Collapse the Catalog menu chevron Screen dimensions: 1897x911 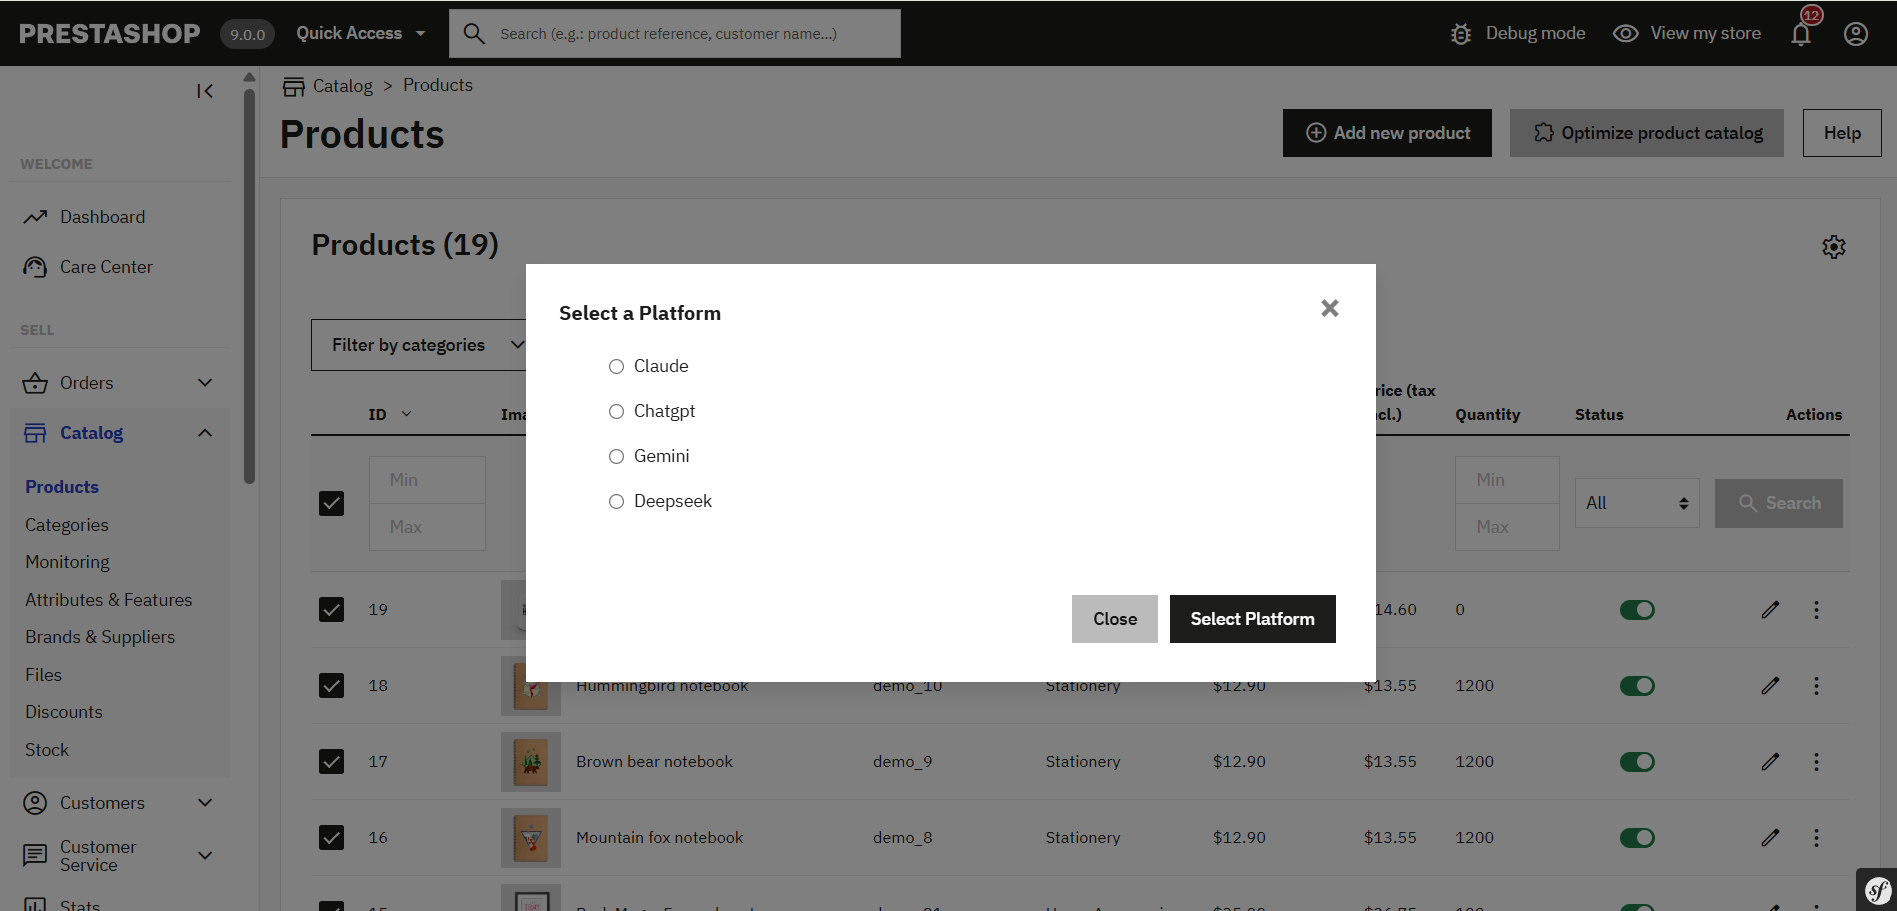point(205,433)
